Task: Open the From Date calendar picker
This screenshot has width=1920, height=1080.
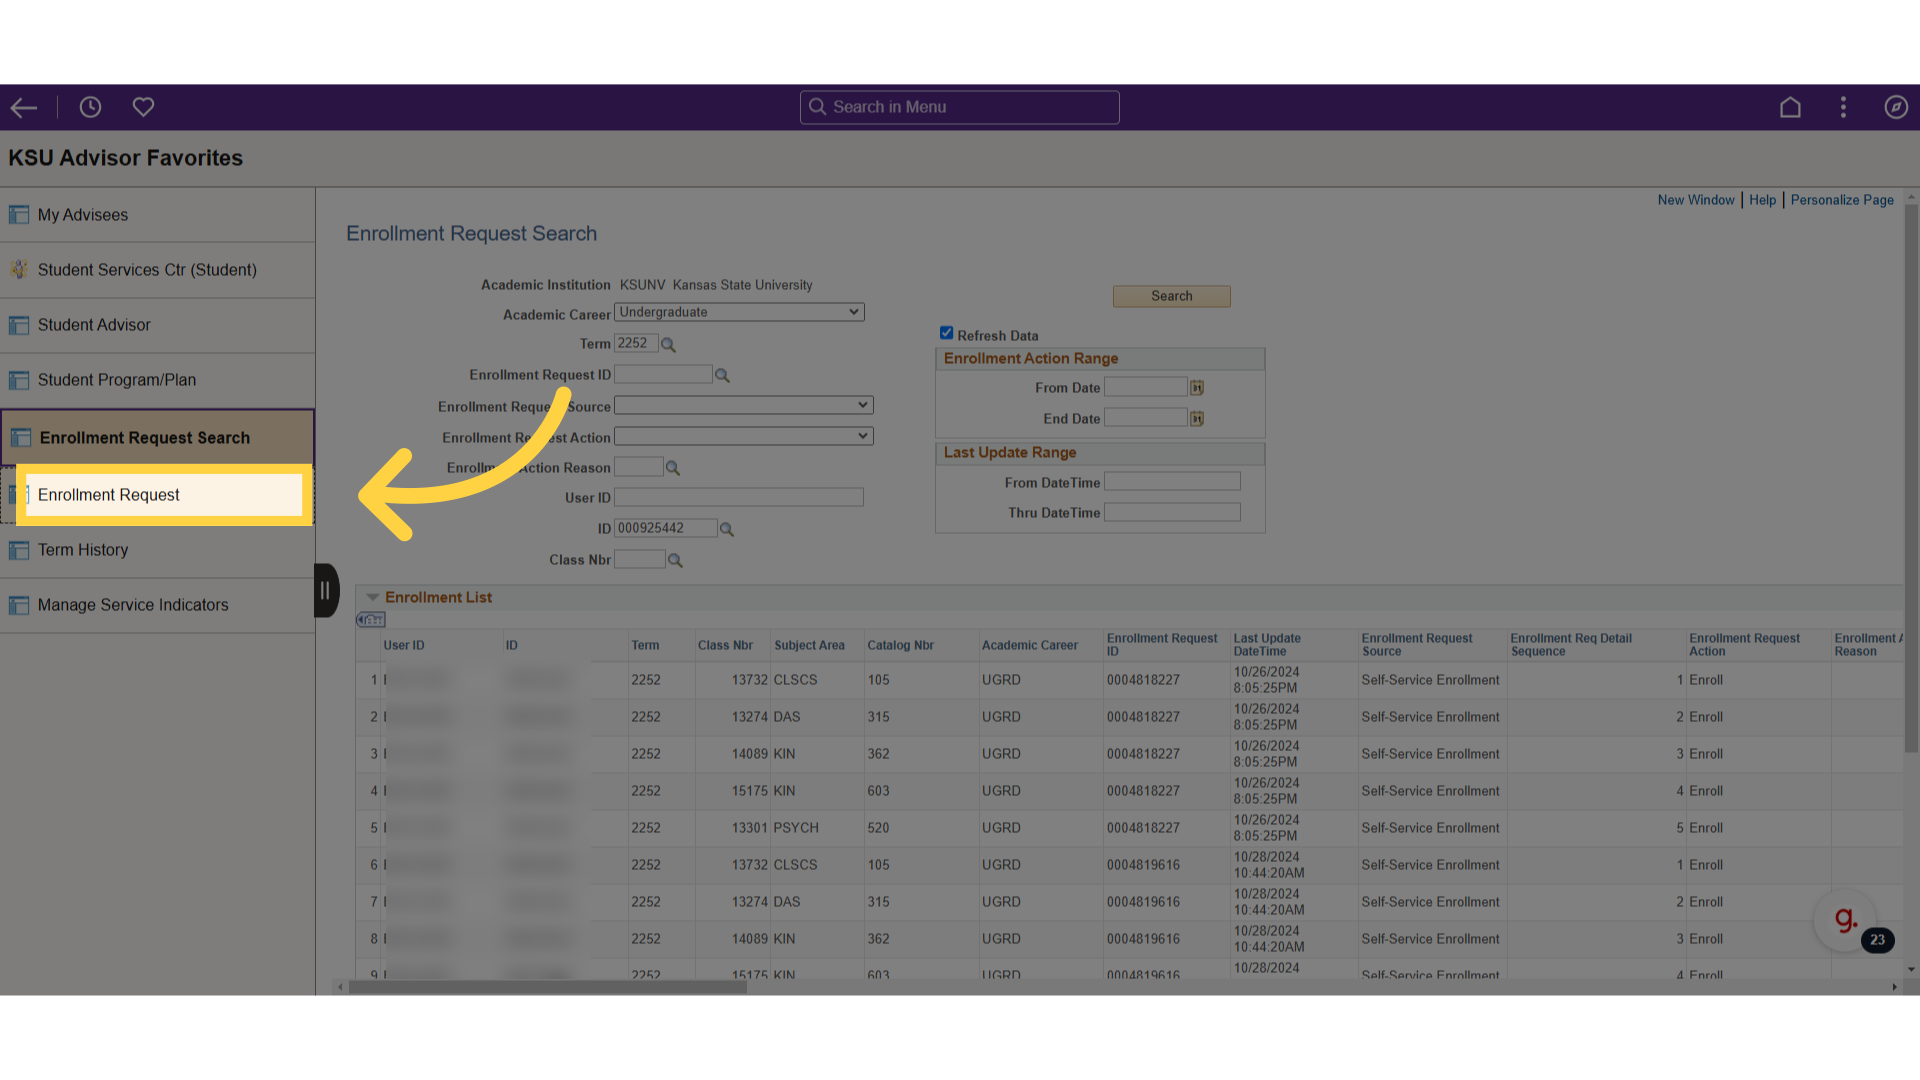Action: point(1197,388)
